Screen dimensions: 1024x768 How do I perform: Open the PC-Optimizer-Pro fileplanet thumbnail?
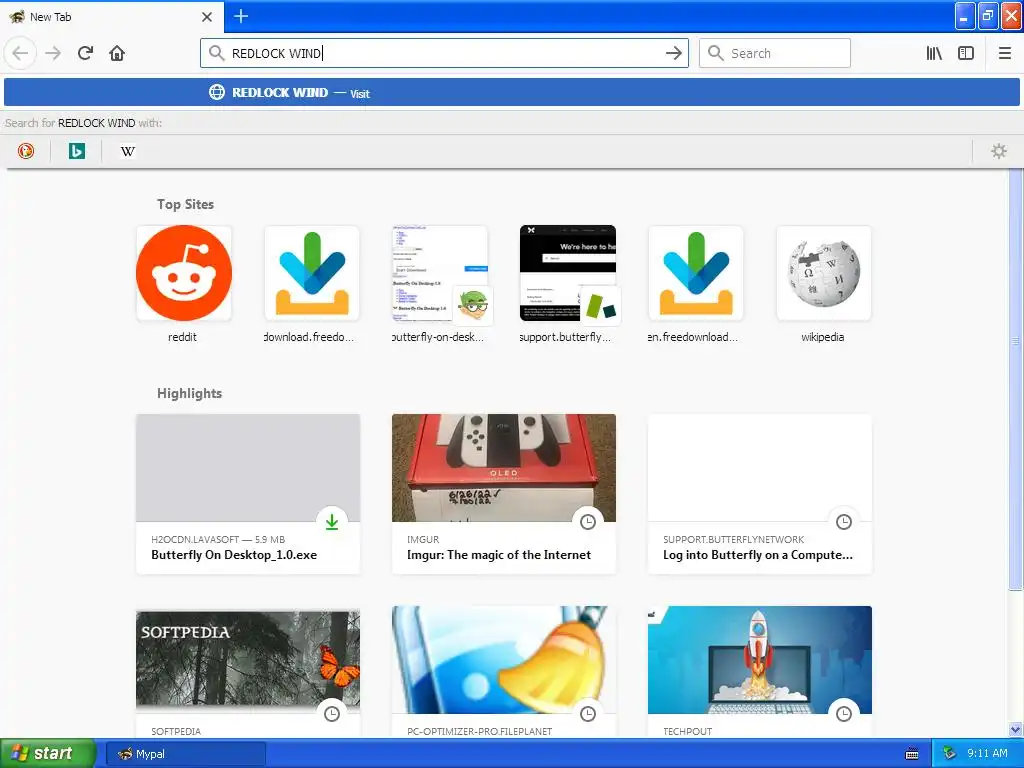pyautogui.click(x=504, y=660)
